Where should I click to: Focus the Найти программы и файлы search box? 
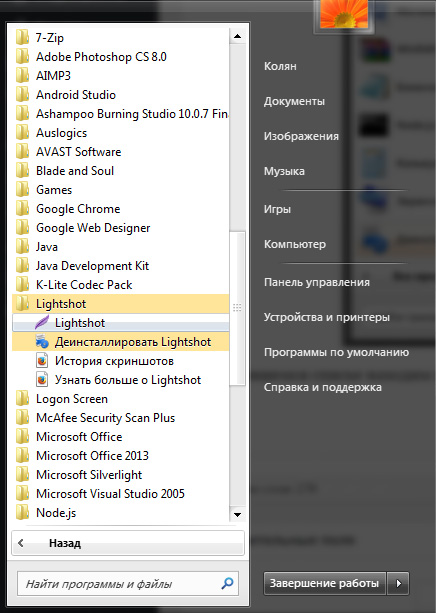pos(128,584)
